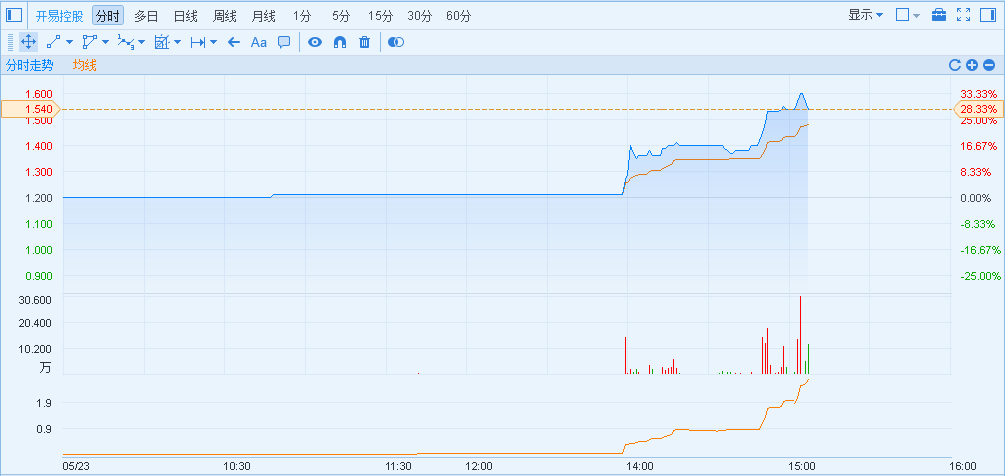Click the 16.67% positive axis label
Viewport: 1005px width, 476px height.
coord(979,146)
